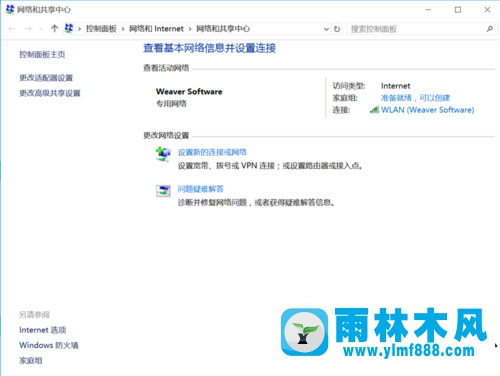Click the page heading 查看基本网络信息并设置连接
The image size is (500, 376).
coord(210,48)
